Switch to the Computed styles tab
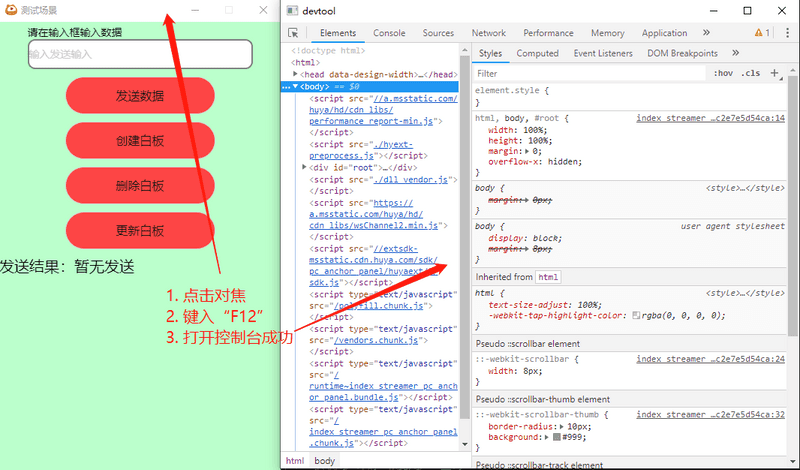The image size is (800, 470). click(537, 53)
